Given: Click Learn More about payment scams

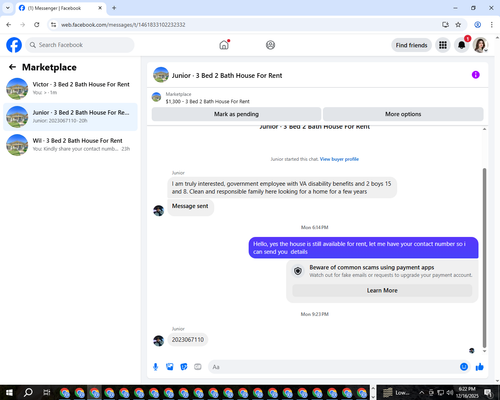Looking at the screenshot, I should [x=382, y=290].
